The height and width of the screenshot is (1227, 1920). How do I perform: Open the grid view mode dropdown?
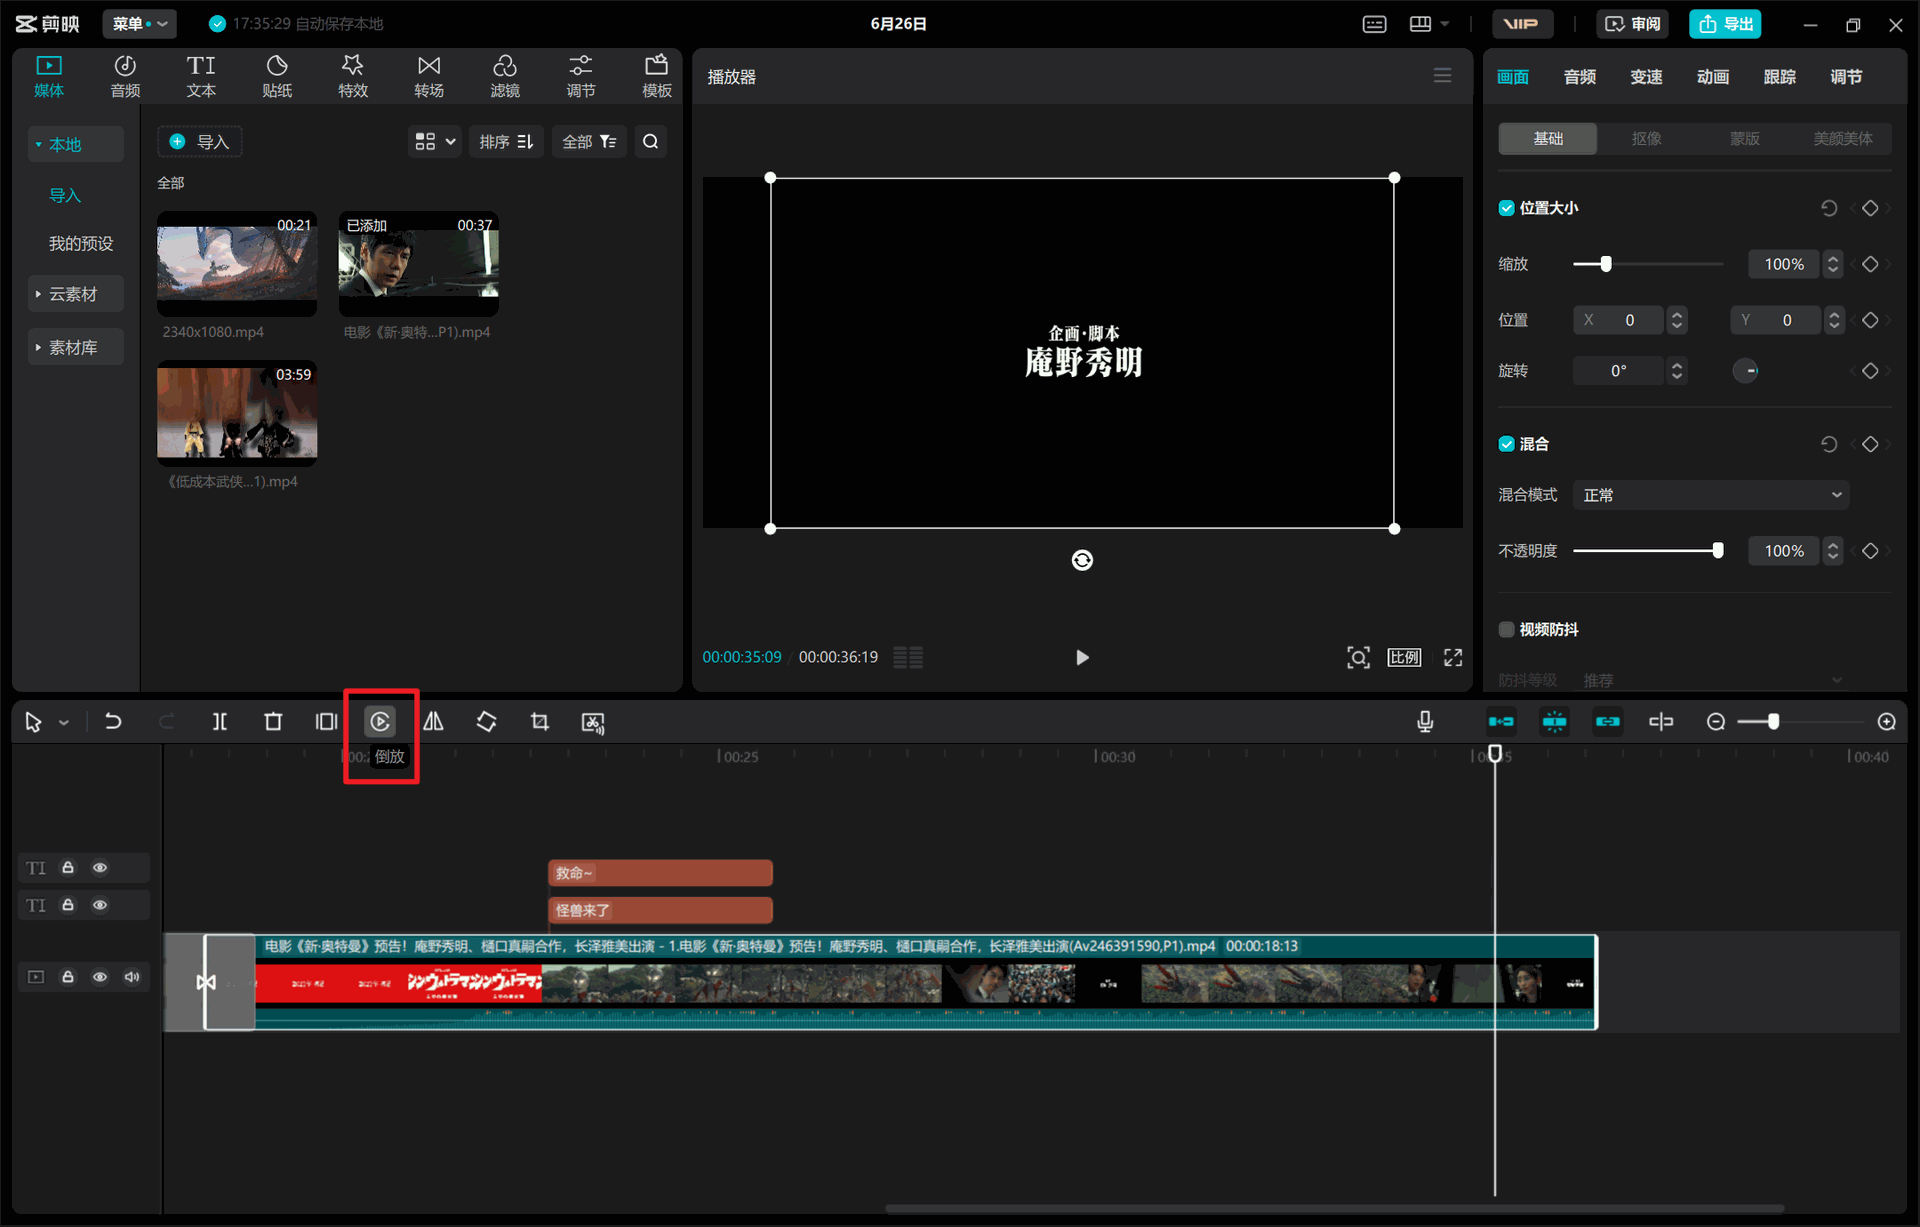coord(435,142)
